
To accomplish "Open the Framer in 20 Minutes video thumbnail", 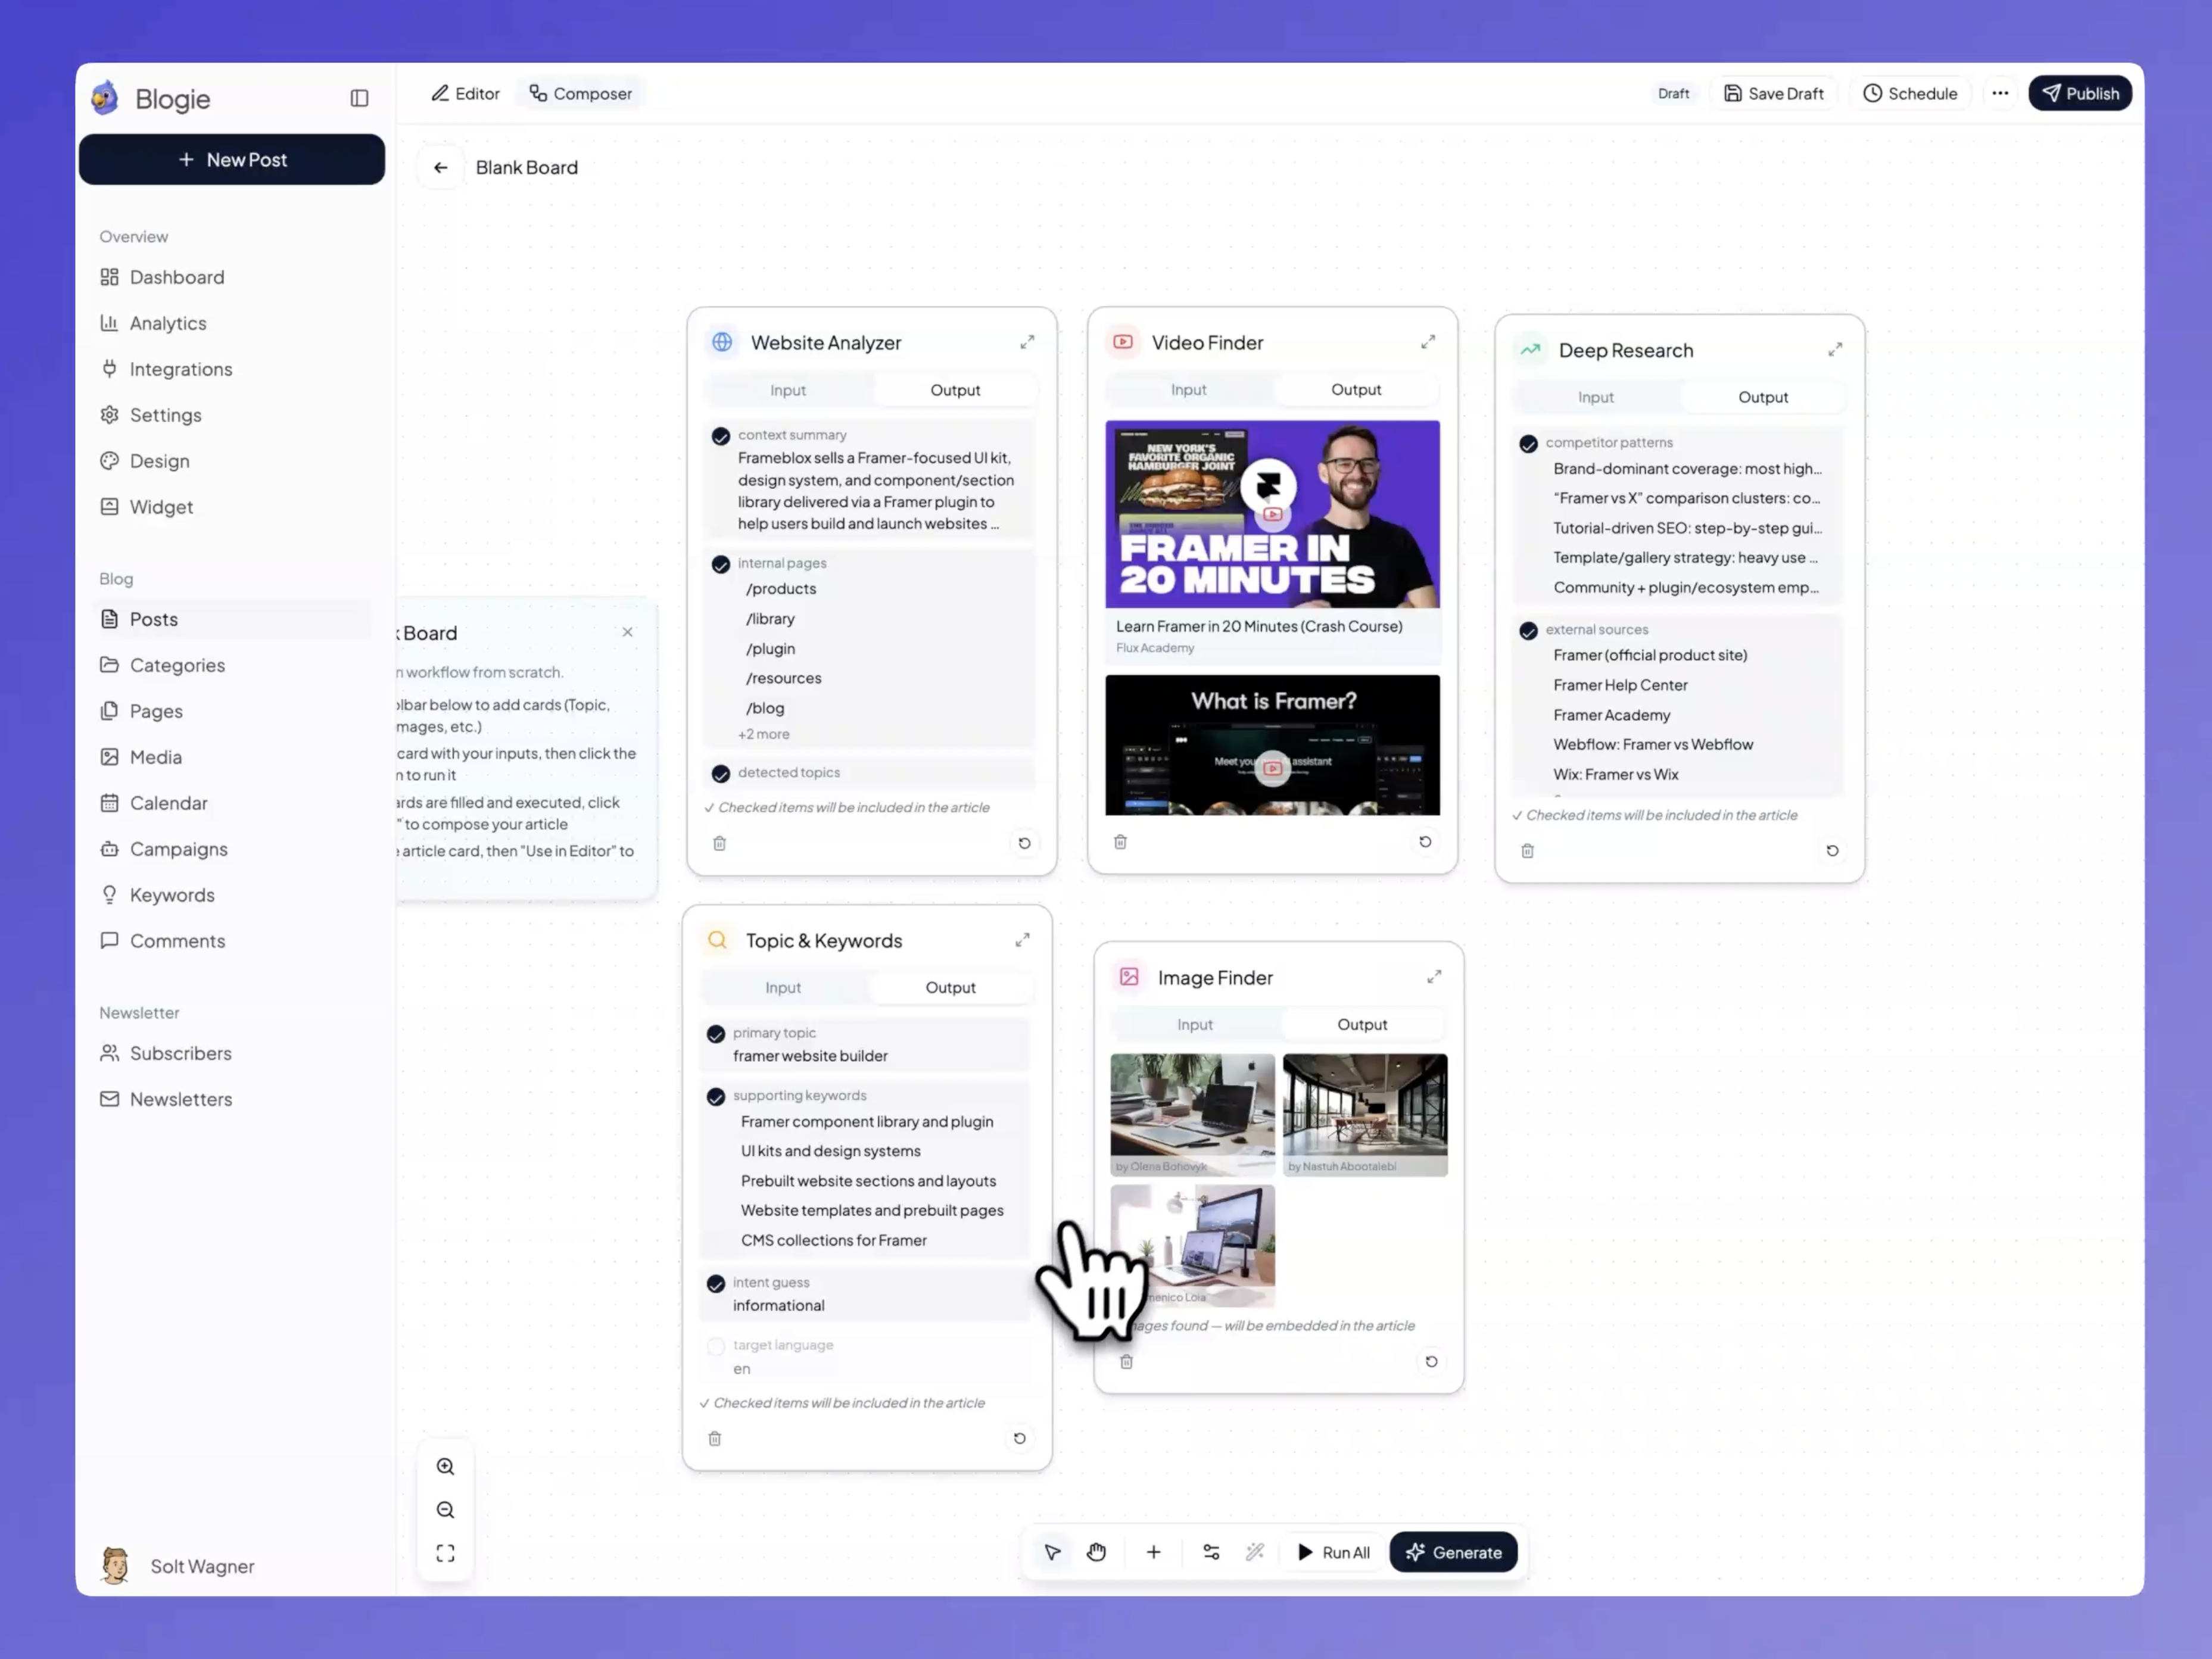I will point(1272,514).
